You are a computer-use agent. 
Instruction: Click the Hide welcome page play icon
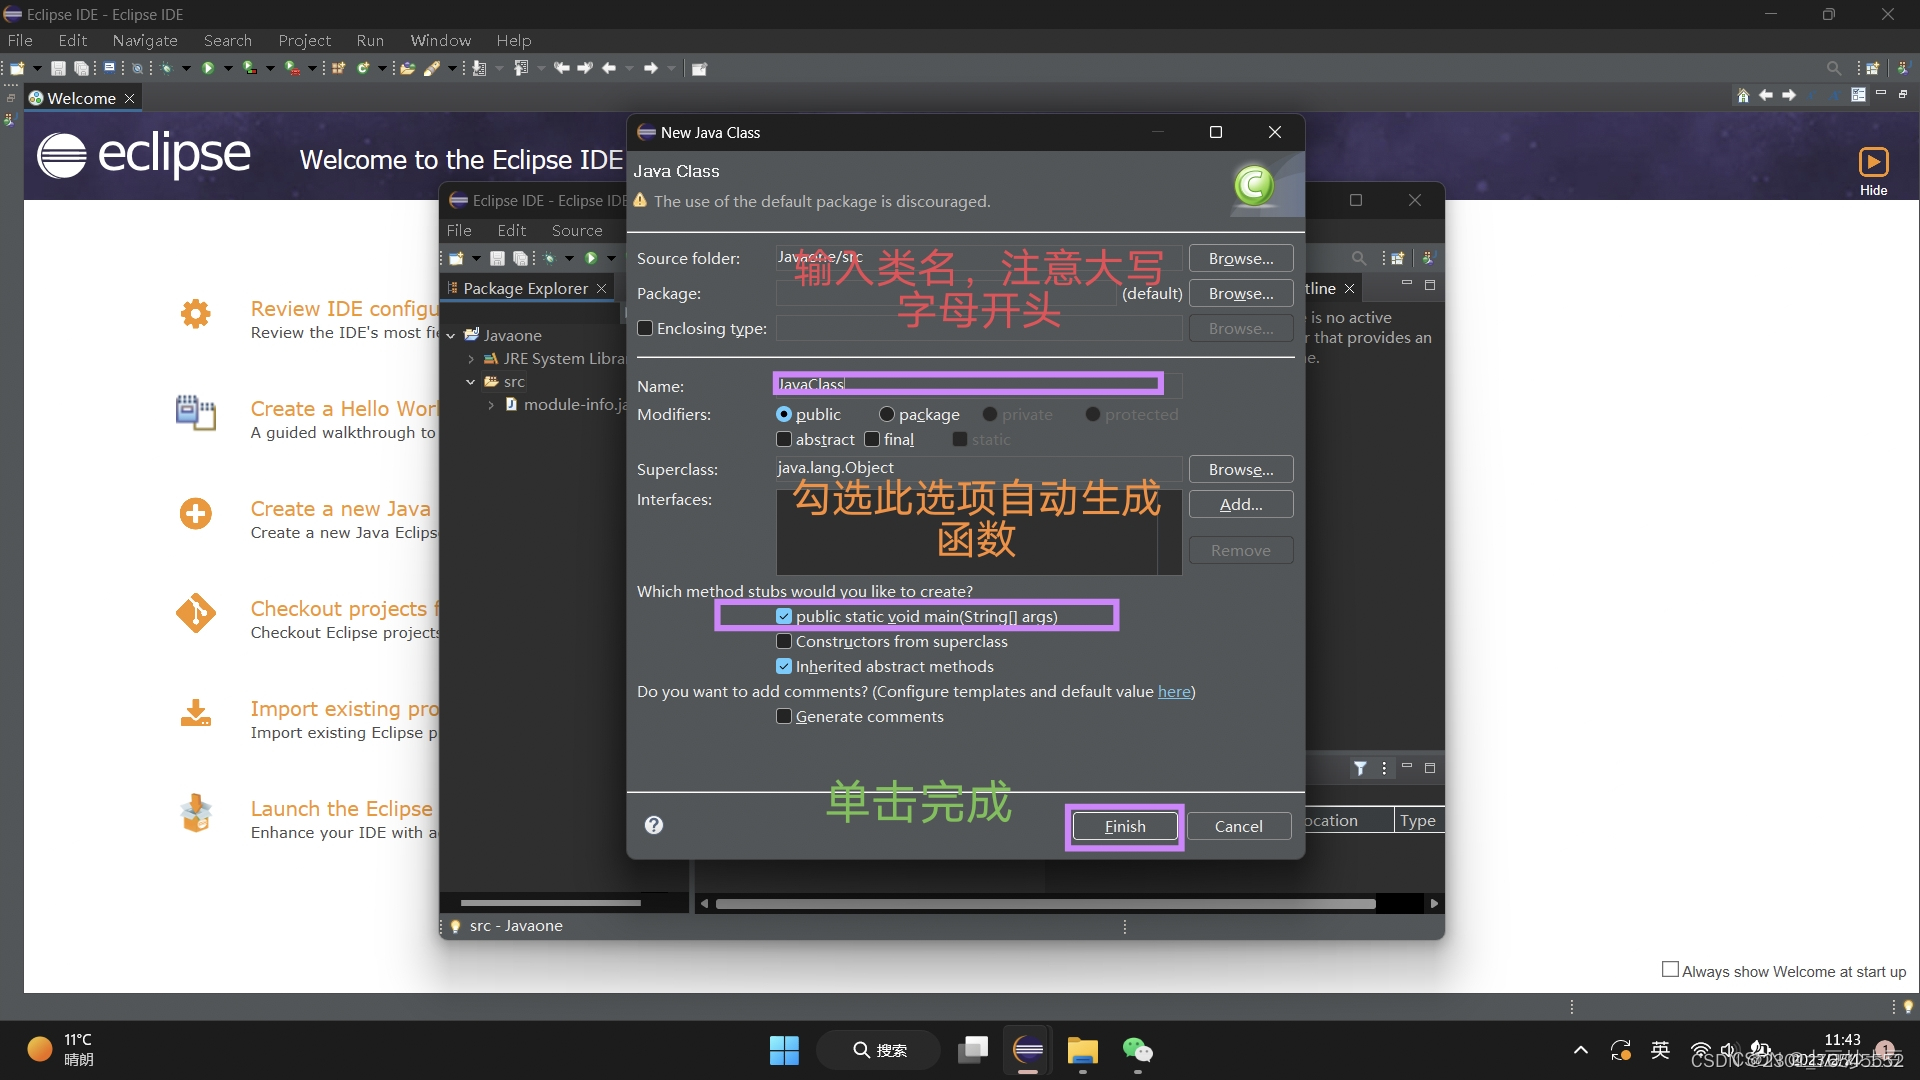(1872, 162)
